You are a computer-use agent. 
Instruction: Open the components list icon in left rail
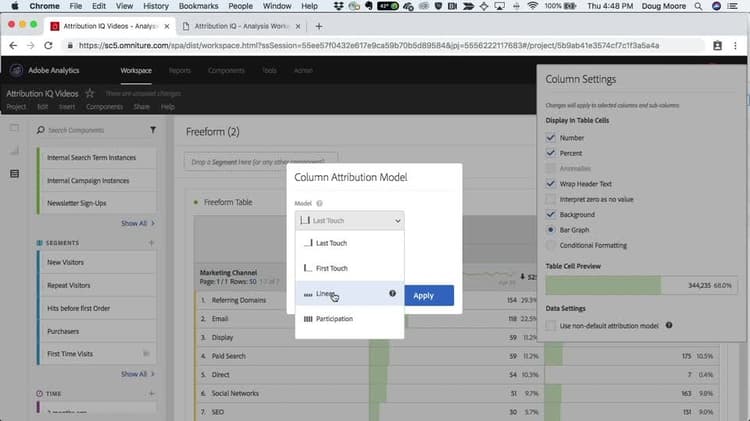pyautogui.click(x=14, y=174)
